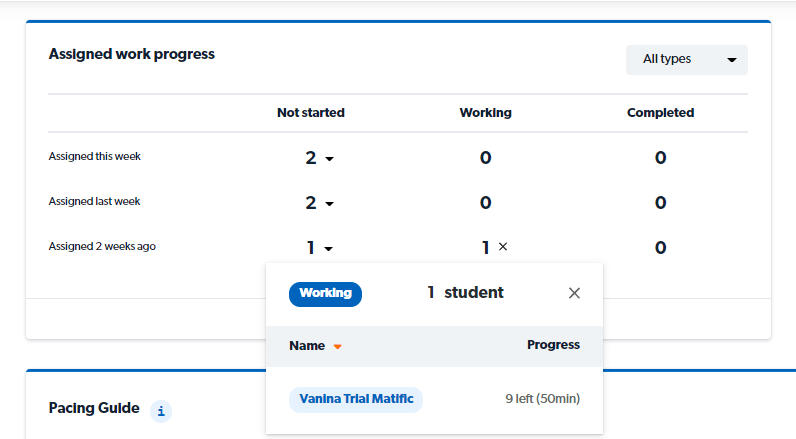Click the 9 left (50min) progress text

click(x=542, y=400)
